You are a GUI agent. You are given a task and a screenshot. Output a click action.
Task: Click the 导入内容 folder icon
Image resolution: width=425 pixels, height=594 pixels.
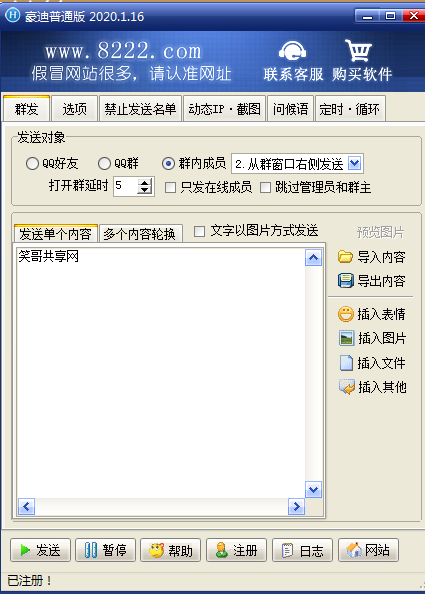[345, 257]
